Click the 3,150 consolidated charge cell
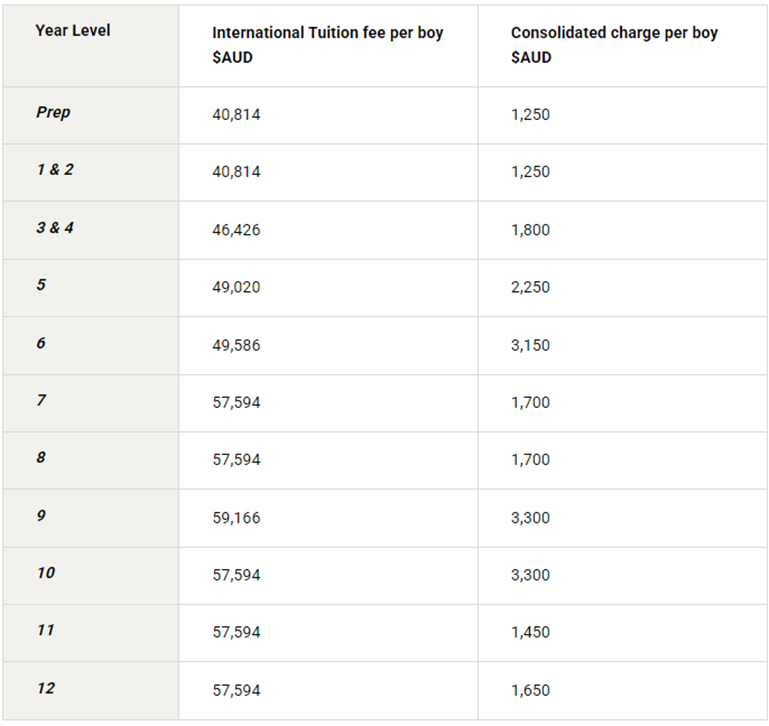 coord(530,345)
